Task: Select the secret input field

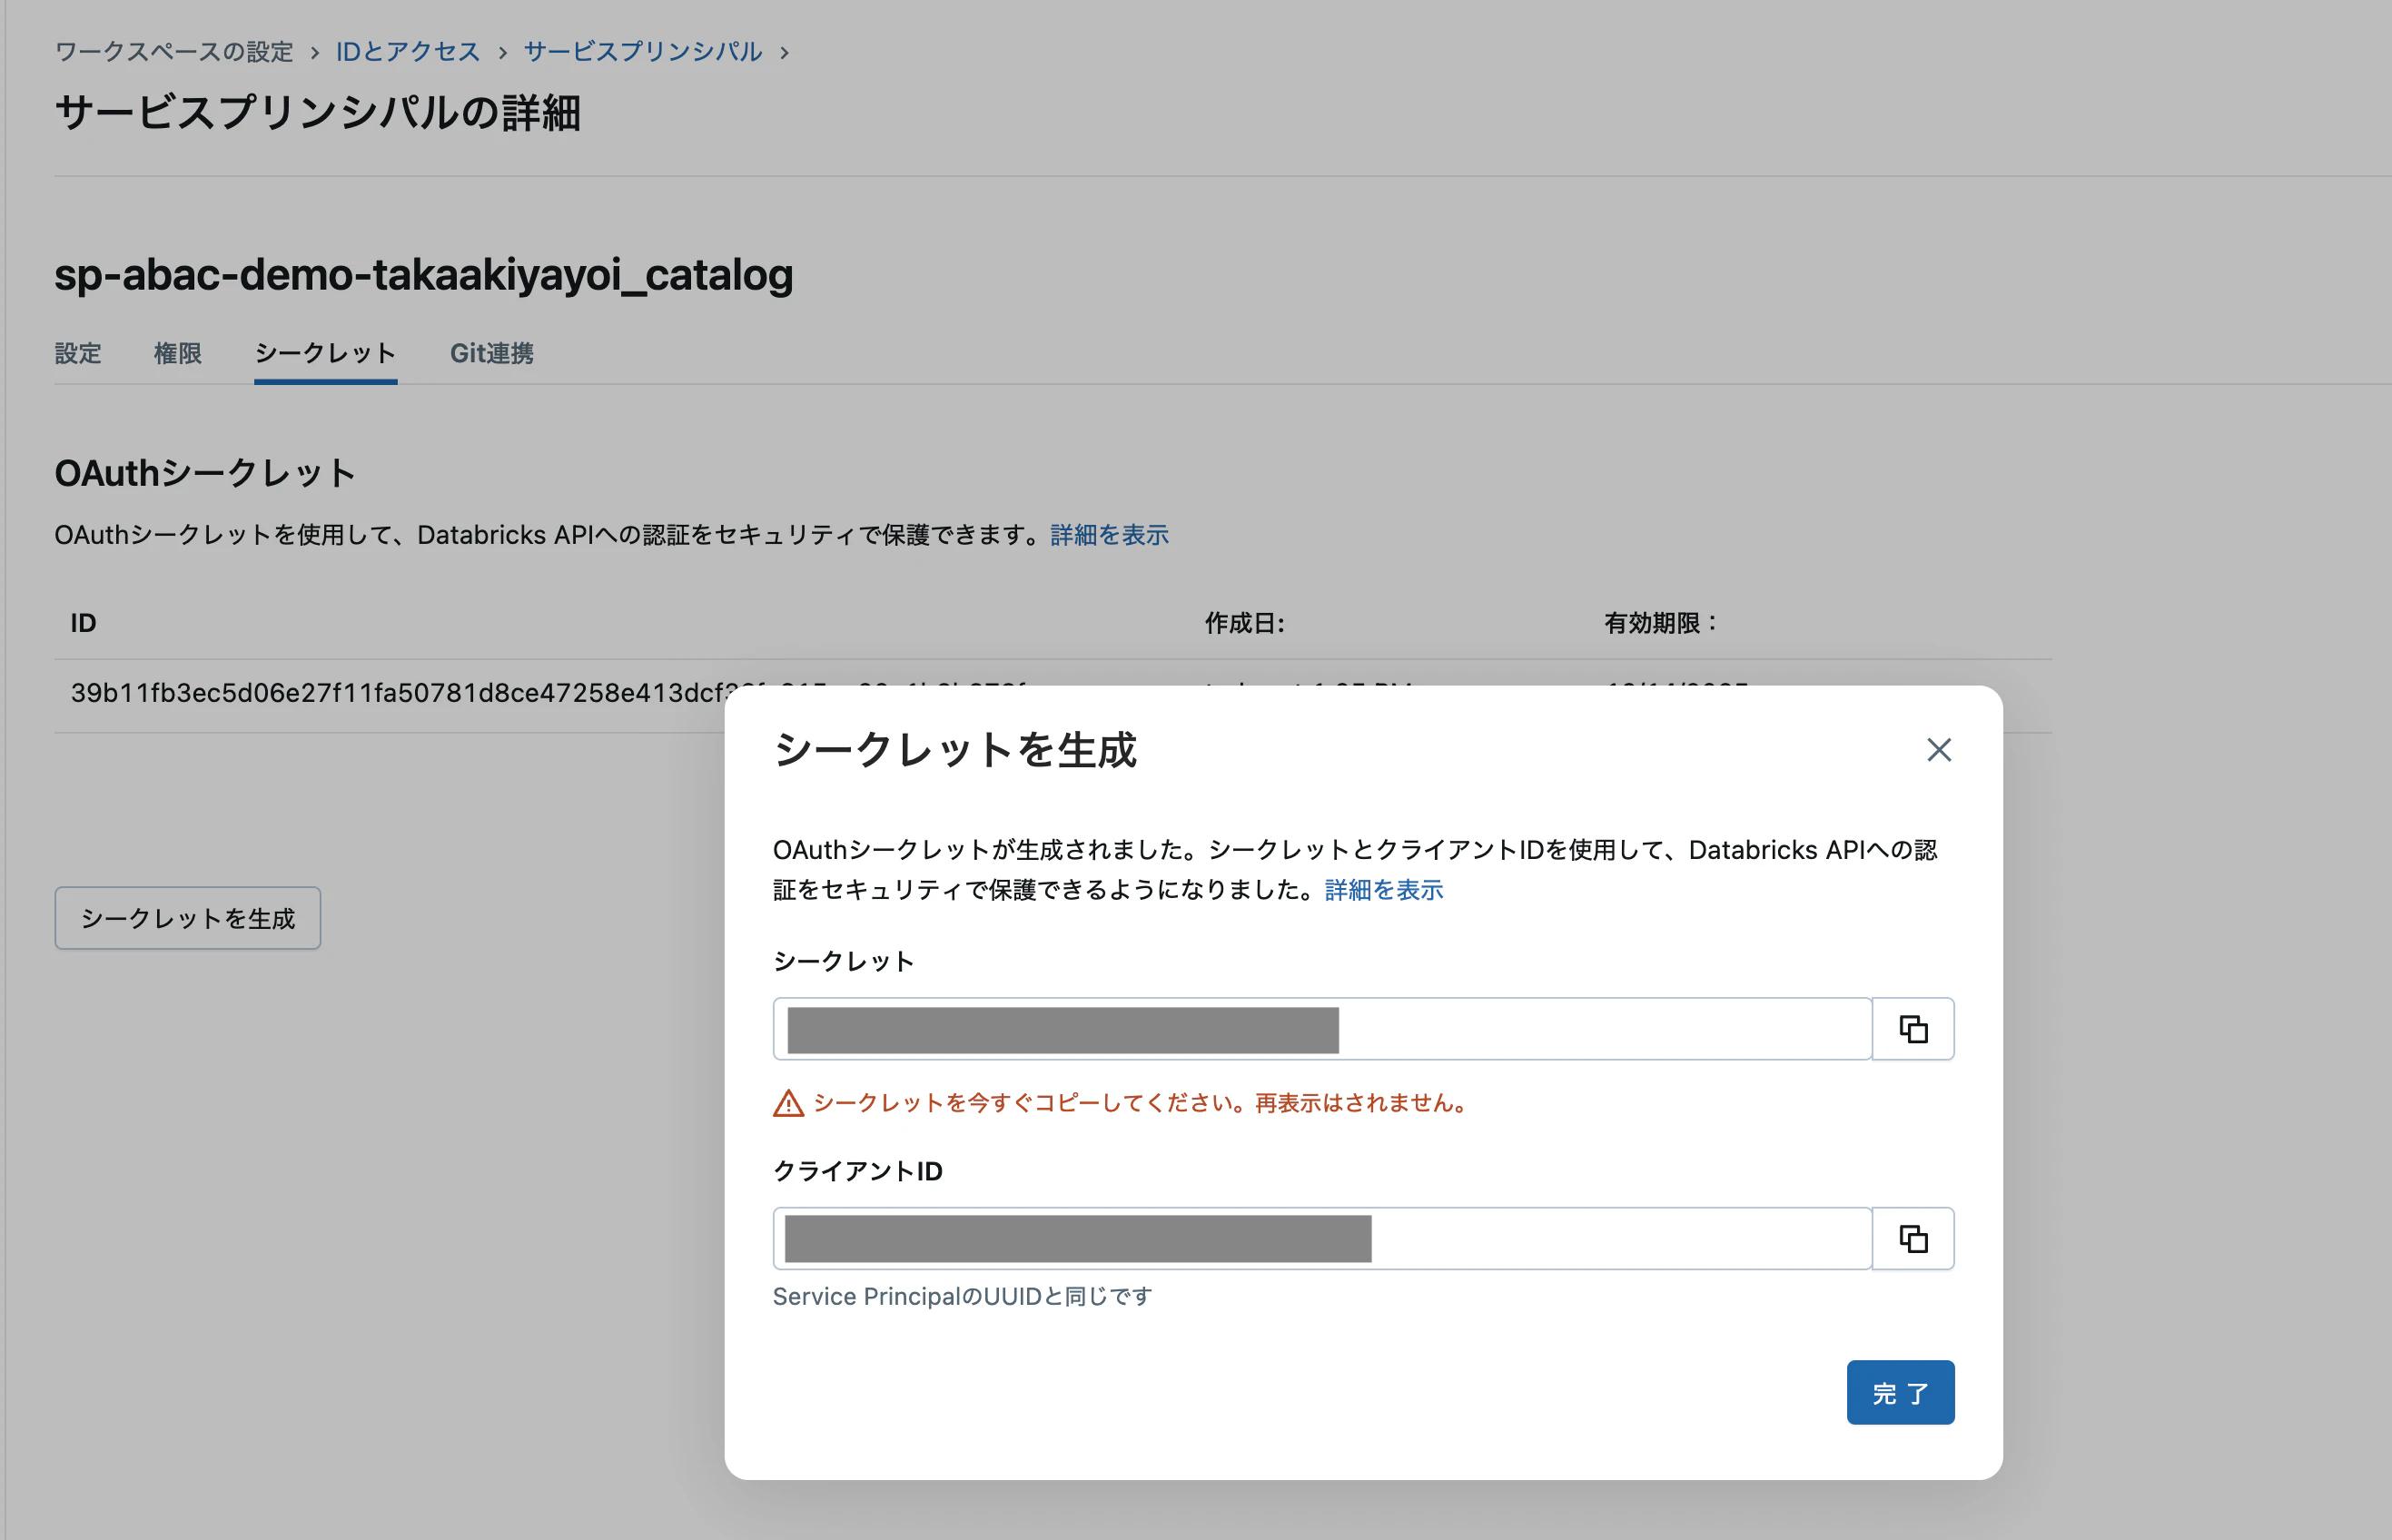Action: tap(1322, 1029)
